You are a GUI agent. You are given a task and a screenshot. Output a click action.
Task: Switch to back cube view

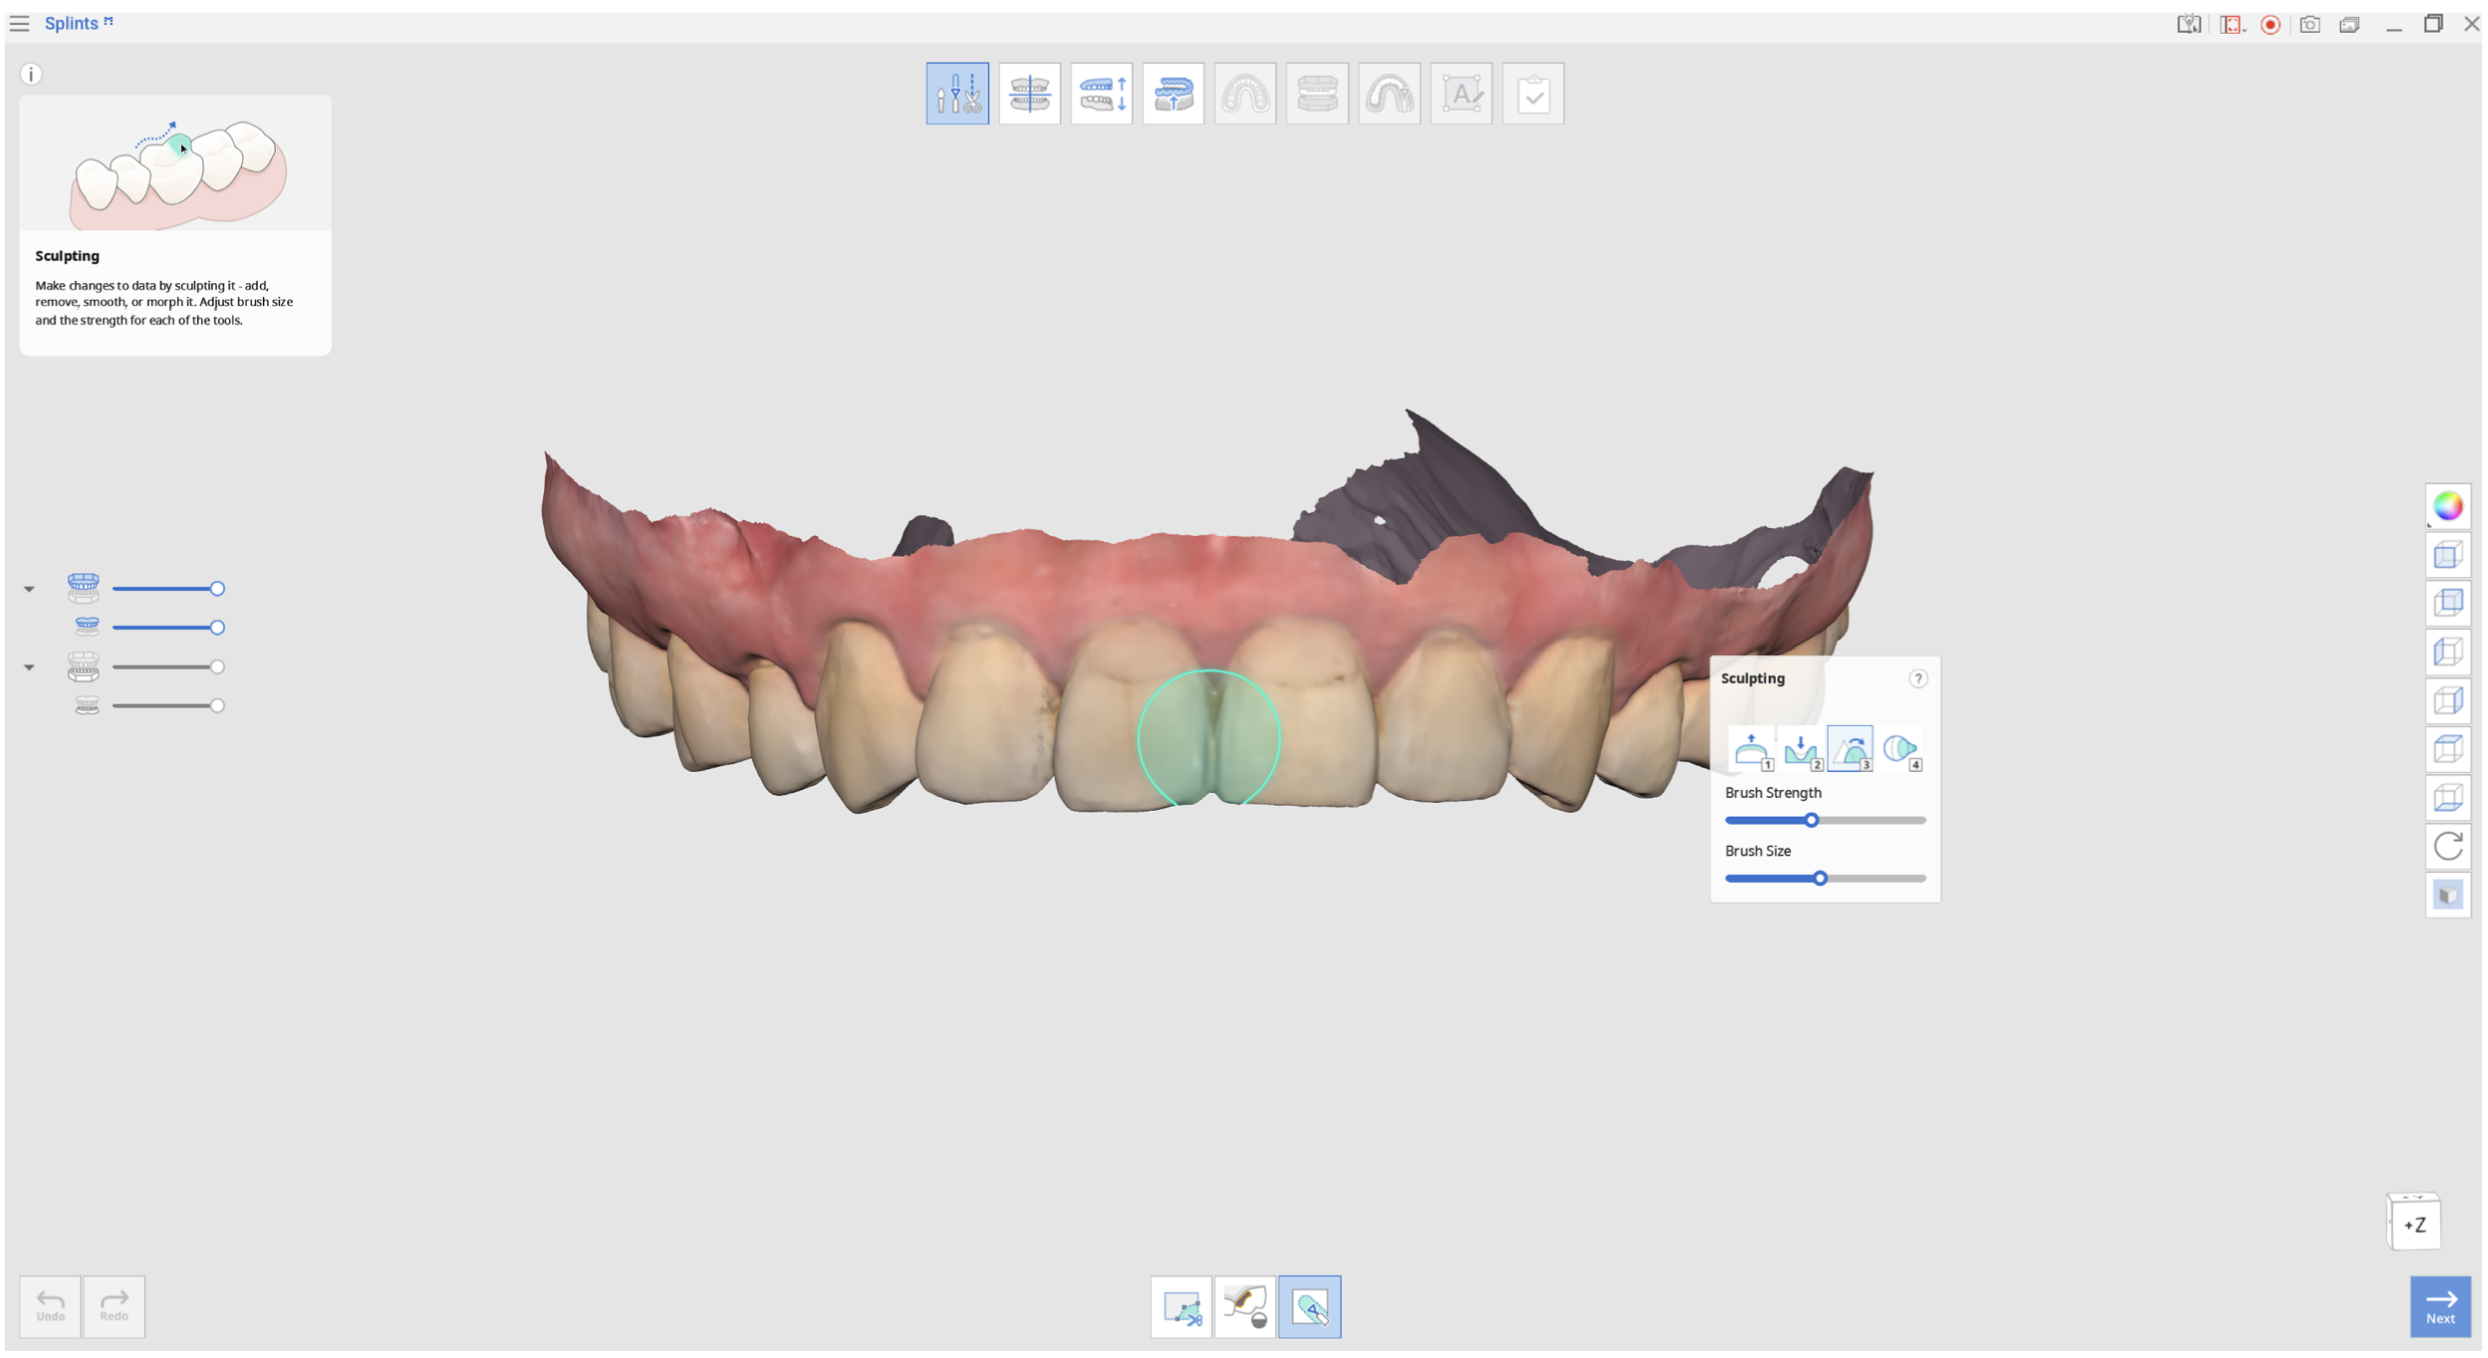[2447, 603]
